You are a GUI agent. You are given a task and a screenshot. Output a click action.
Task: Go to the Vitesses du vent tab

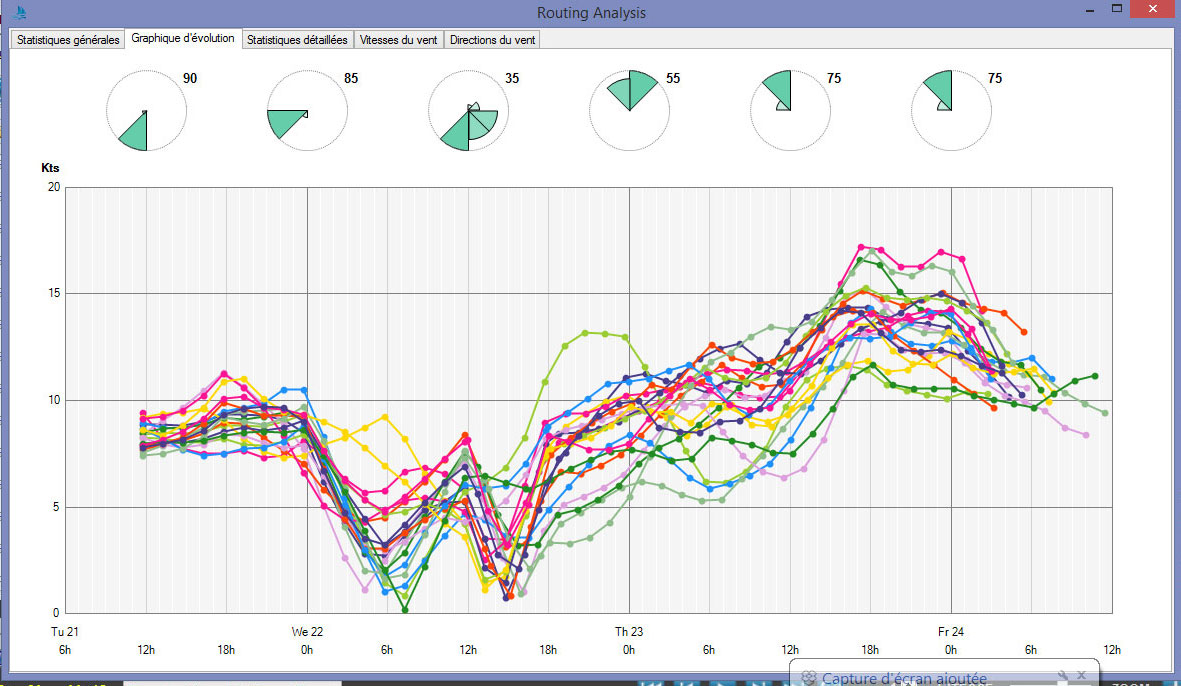tap(398, 40)
